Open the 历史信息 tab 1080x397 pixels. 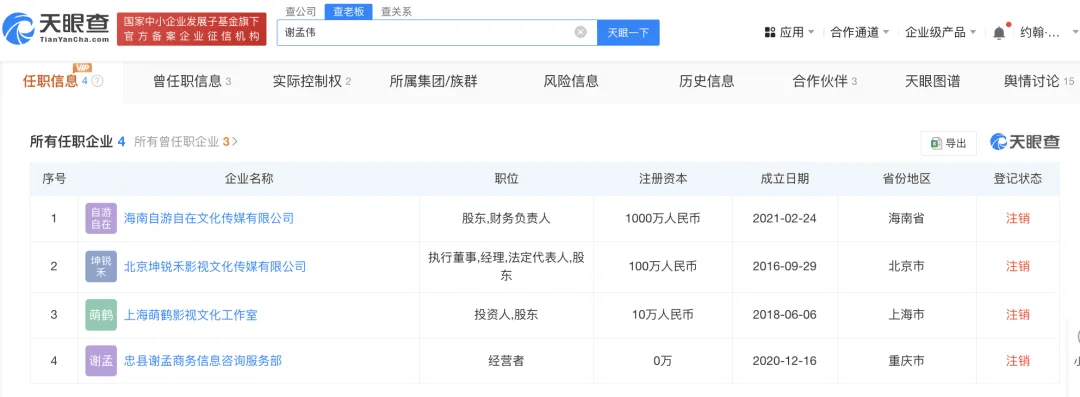coord(707,81)
